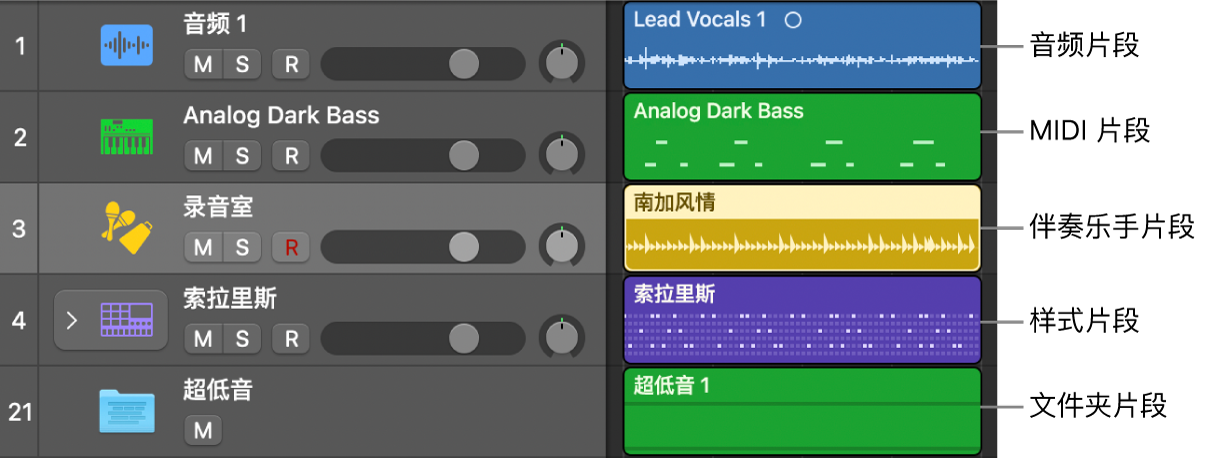Select the Lead Vocals 1 audio region

tap(802, 45)
